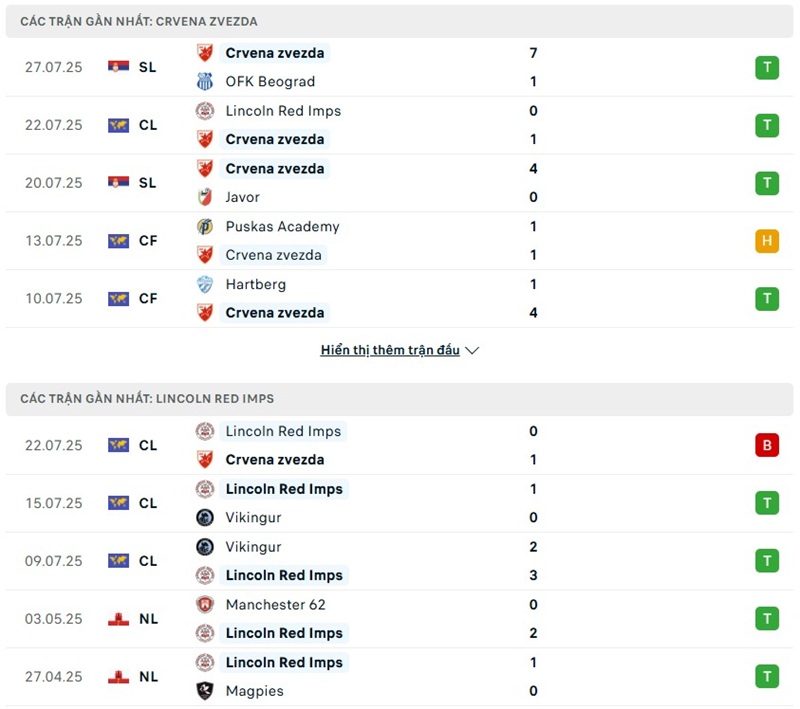Click the Javor club logo icon
The width and height of the screenshot is (800, 709).
[205, 197]
